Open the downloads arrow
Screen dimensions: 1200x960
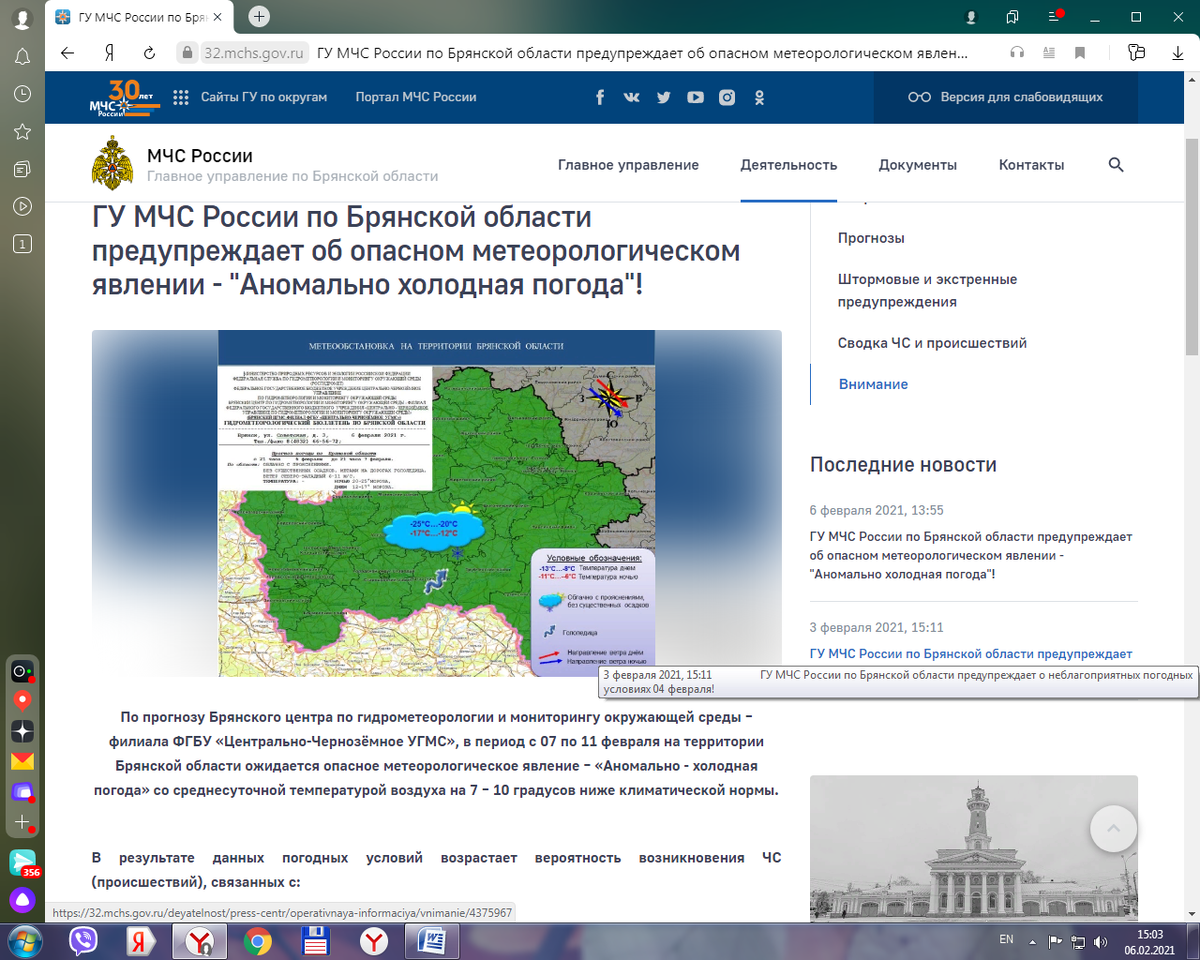click(x=1178, y=53)
